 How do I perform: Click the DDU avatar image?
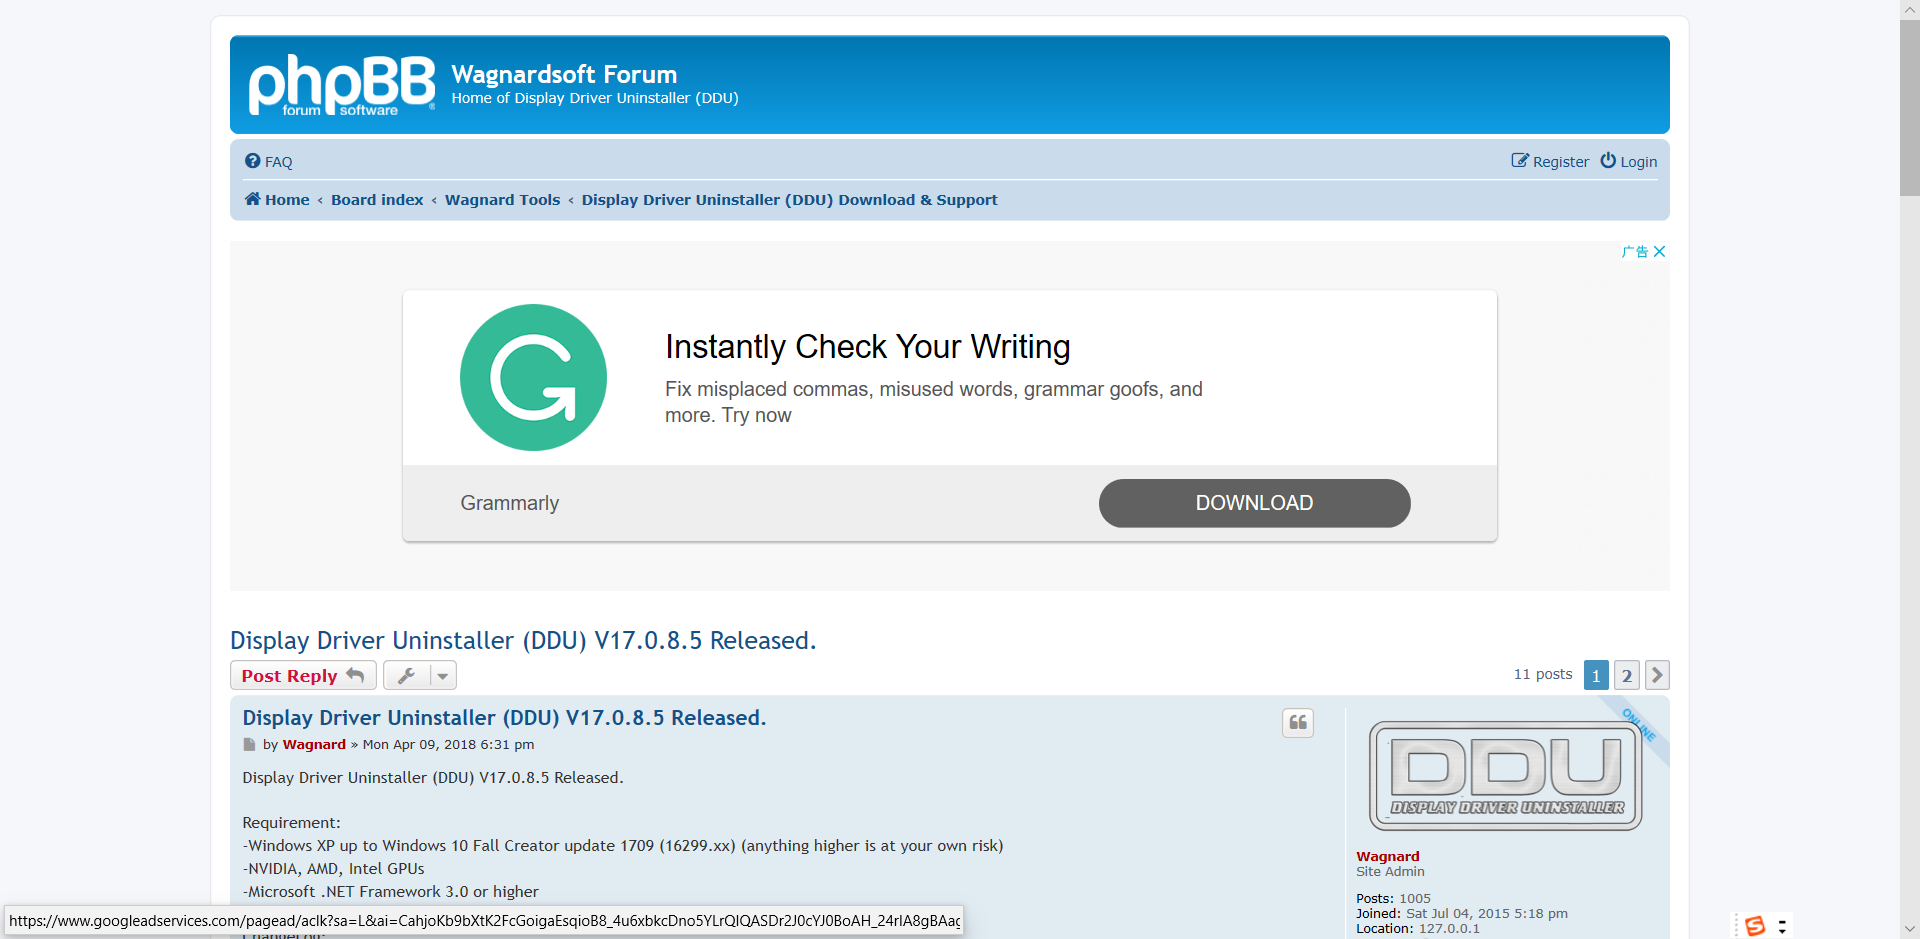pyautogui.click(x=1505, y=776)
